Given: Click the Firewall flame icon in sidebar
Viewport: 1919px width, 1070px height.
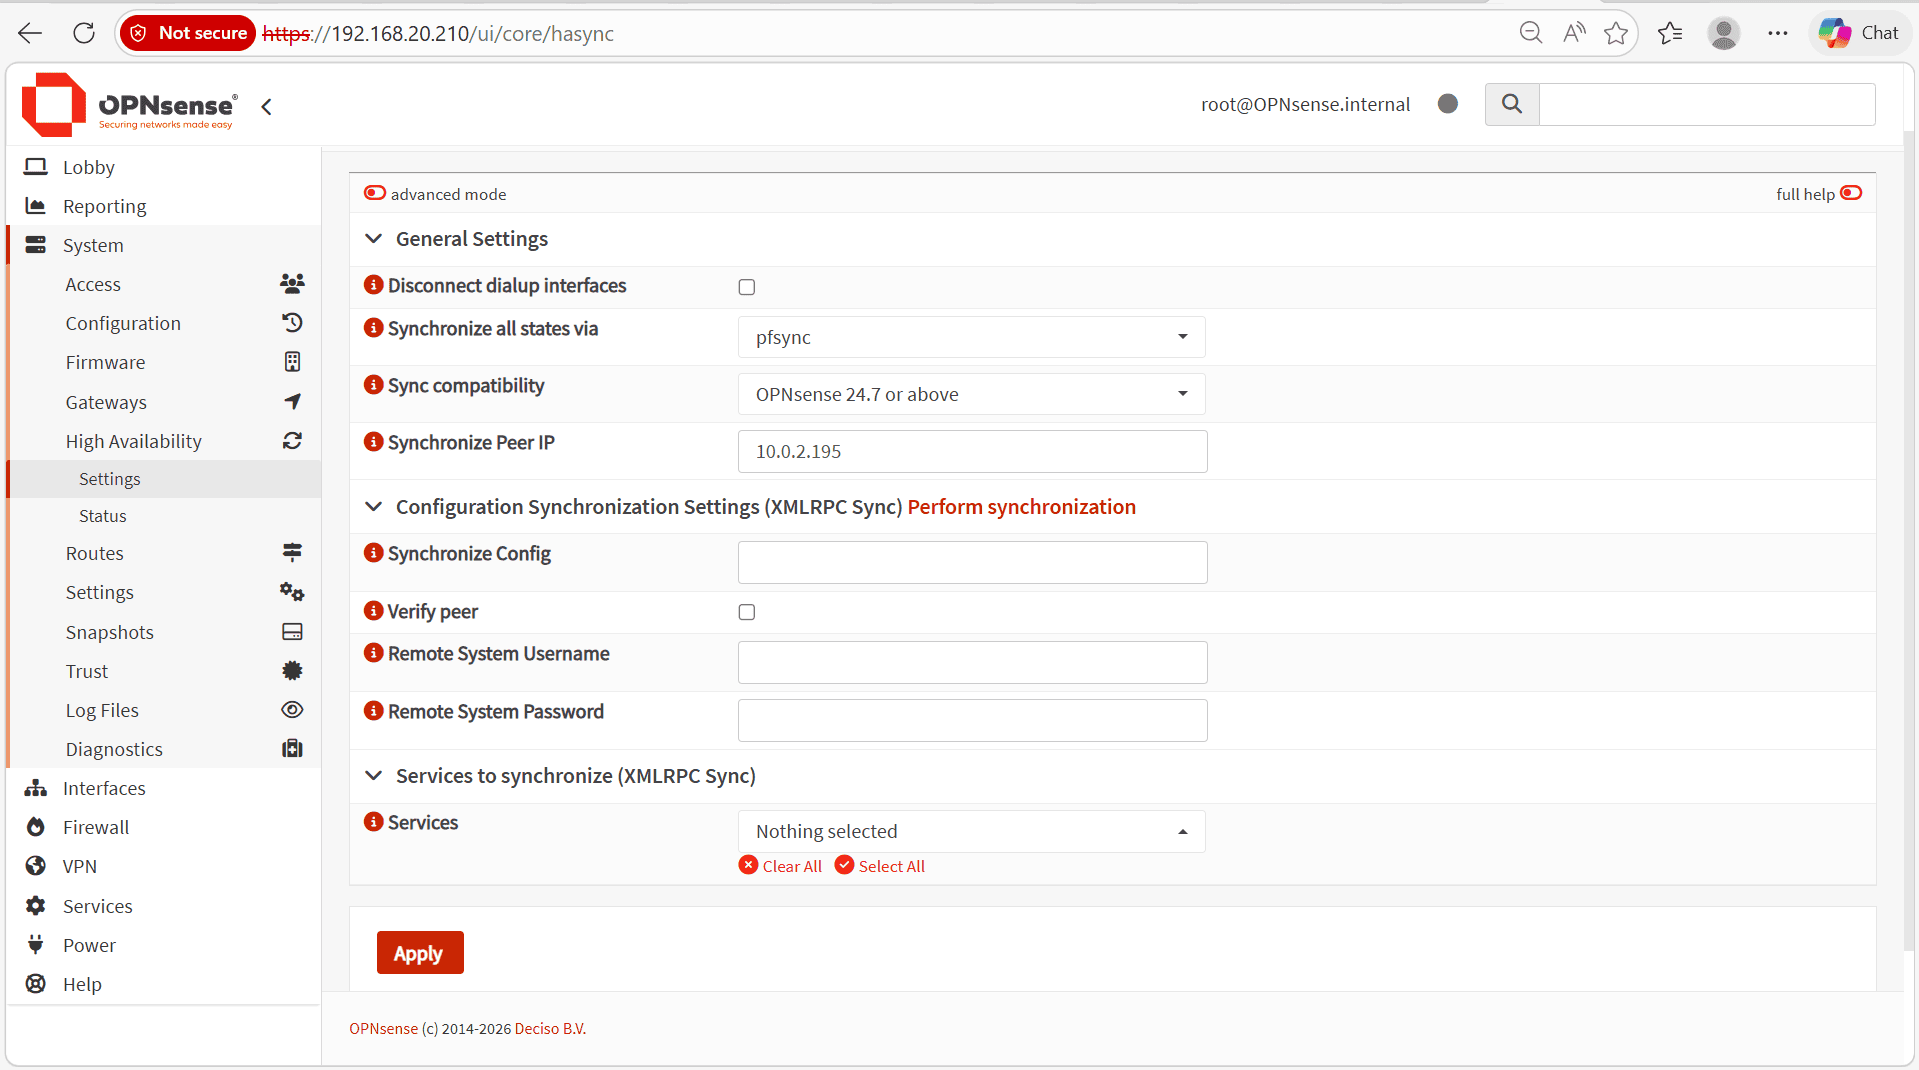Looking at the screenshot, I should tap(36, 827).
